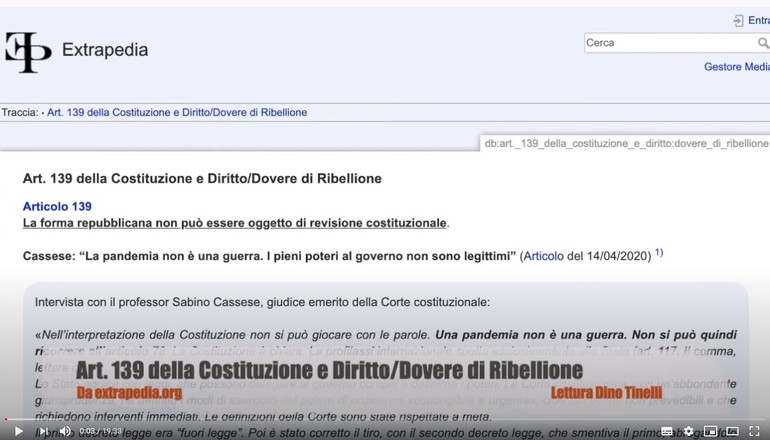Click the page ID db:art._139 label
Screen dimensions: 770x440
click(626, 143)
